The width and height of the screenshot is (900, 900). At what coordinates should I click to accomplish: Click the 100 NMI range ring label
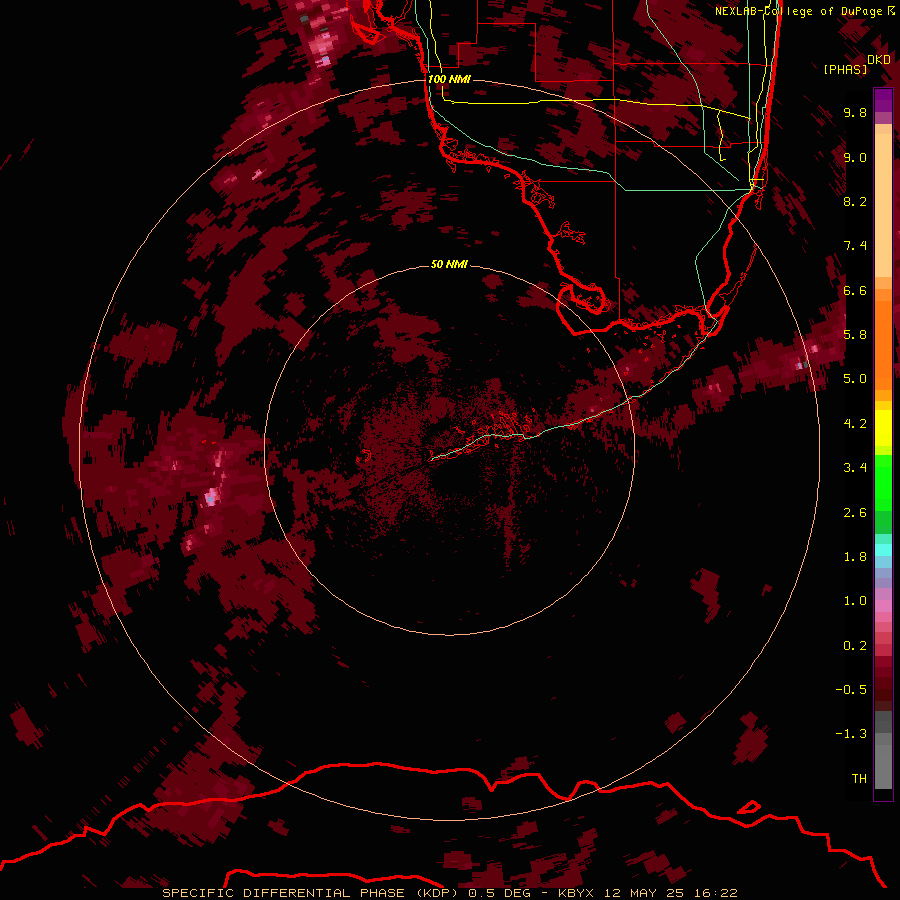click(x=449, y=79)
